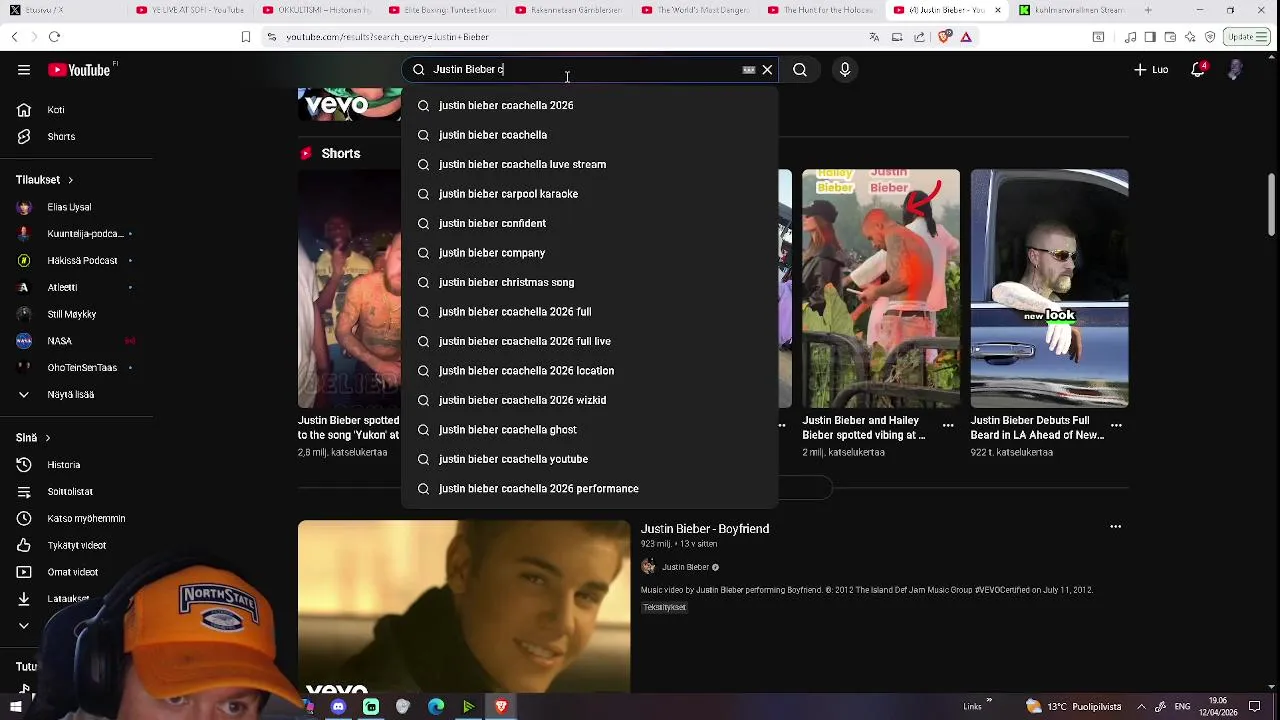Choose suggestion justin bieber confident

click(x=590, y=223)
